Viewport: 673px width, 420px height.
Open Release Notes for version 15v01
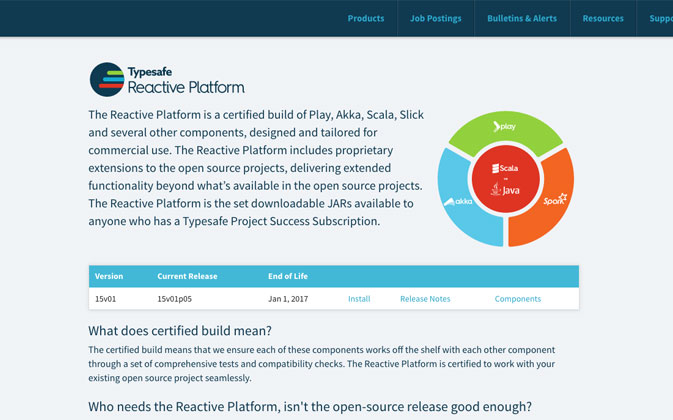(x=425, y=299)
